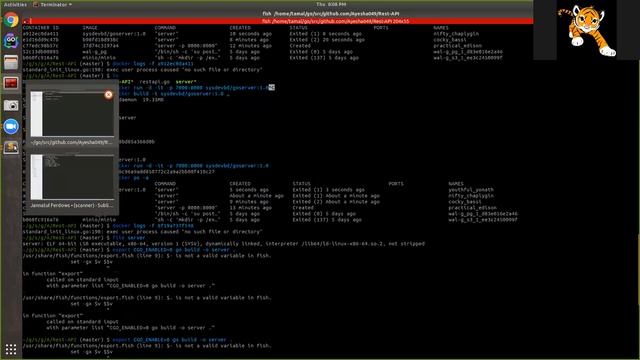Screen dimensions: 640x360
Task: Select the Jannatul Ferdows scanner Sublime preview
Action: click(72, 177)
